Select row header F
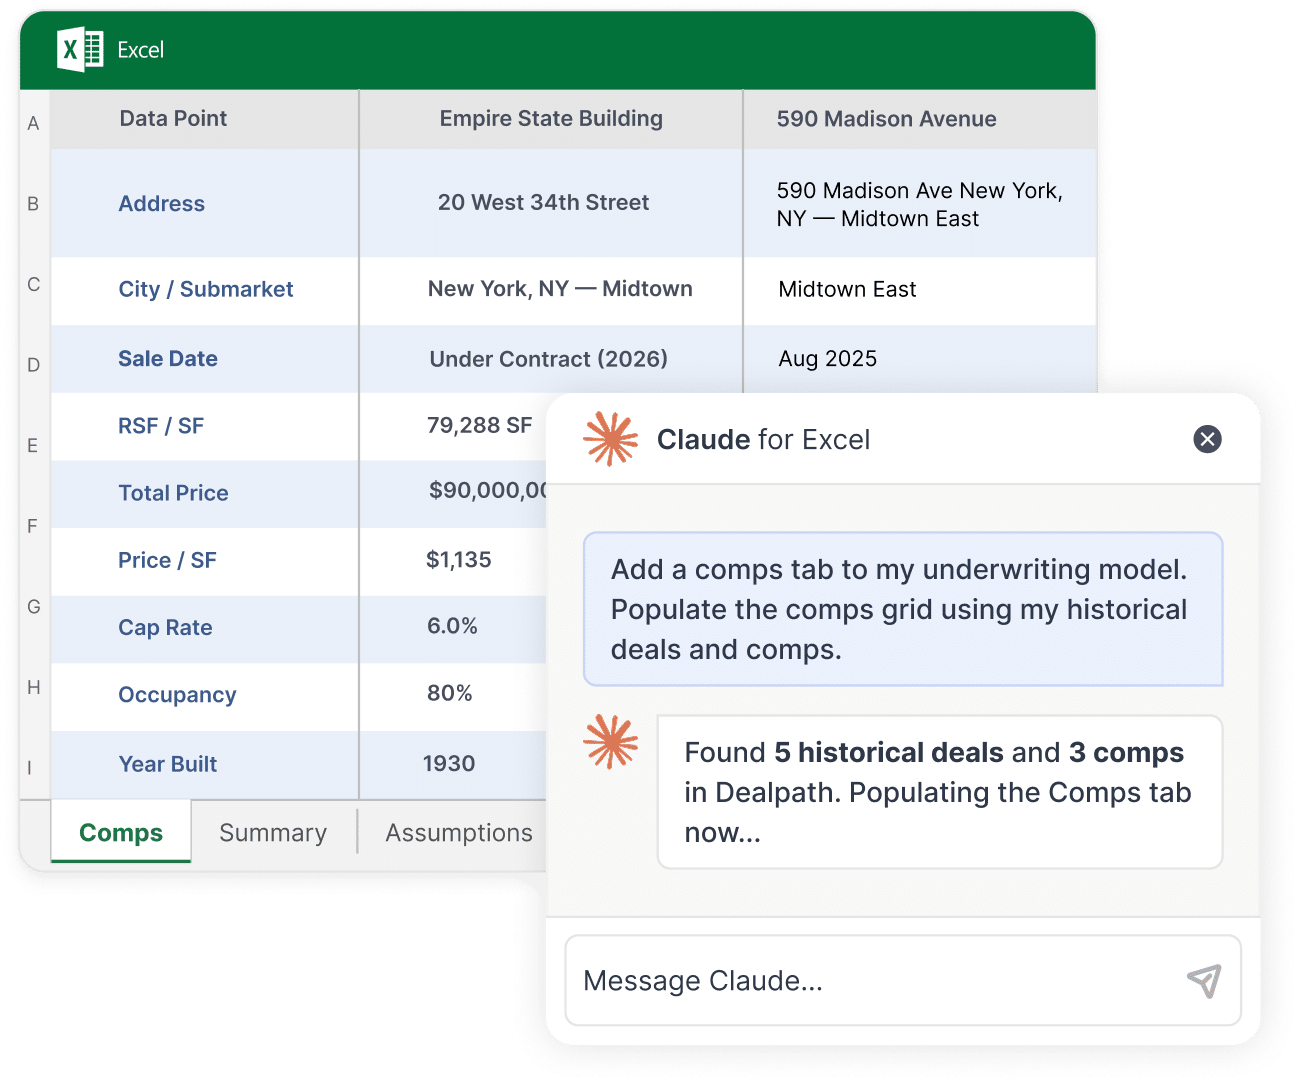Screen dimensions: 1301x1080 click(x=34, y=526)
